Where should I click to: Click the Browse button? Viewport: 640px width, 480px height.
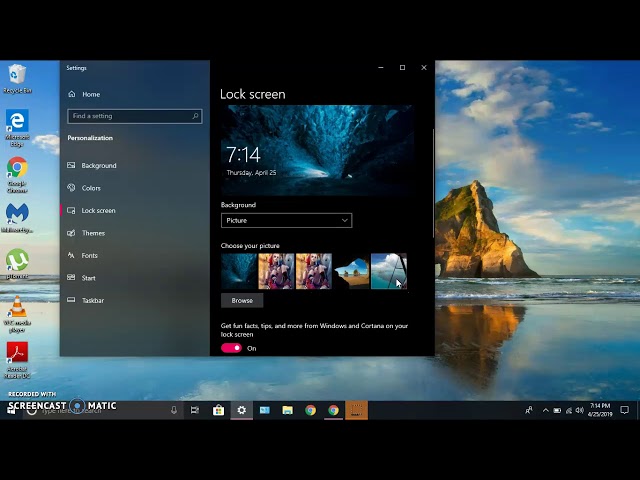(242, 300)
